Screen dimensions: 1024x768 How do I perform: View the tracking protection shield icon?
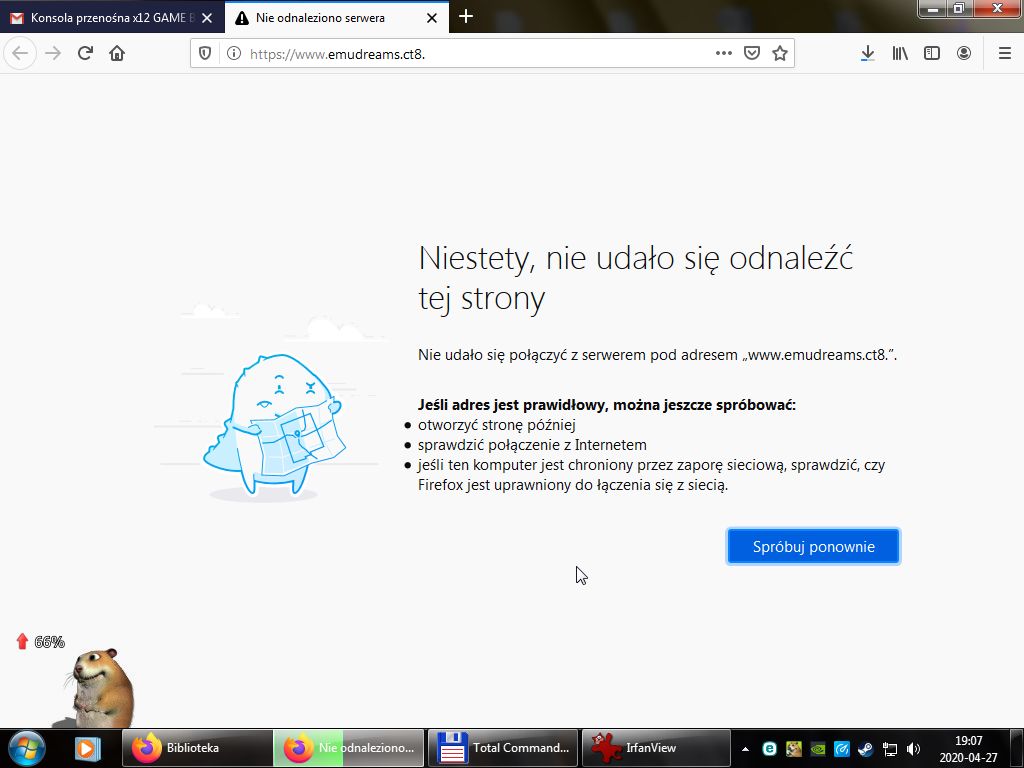pos(205,54)
